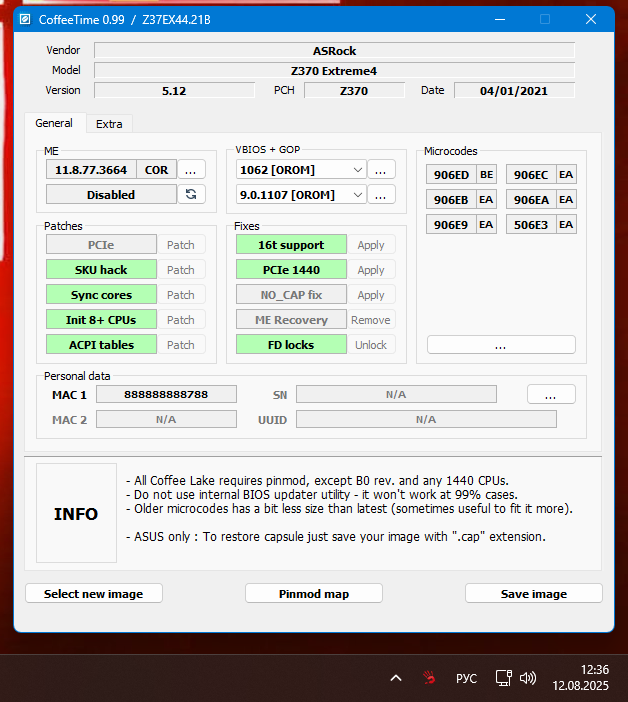
Task: Click the Model Z370 Extreme4 field
Action: coord(334,71)
